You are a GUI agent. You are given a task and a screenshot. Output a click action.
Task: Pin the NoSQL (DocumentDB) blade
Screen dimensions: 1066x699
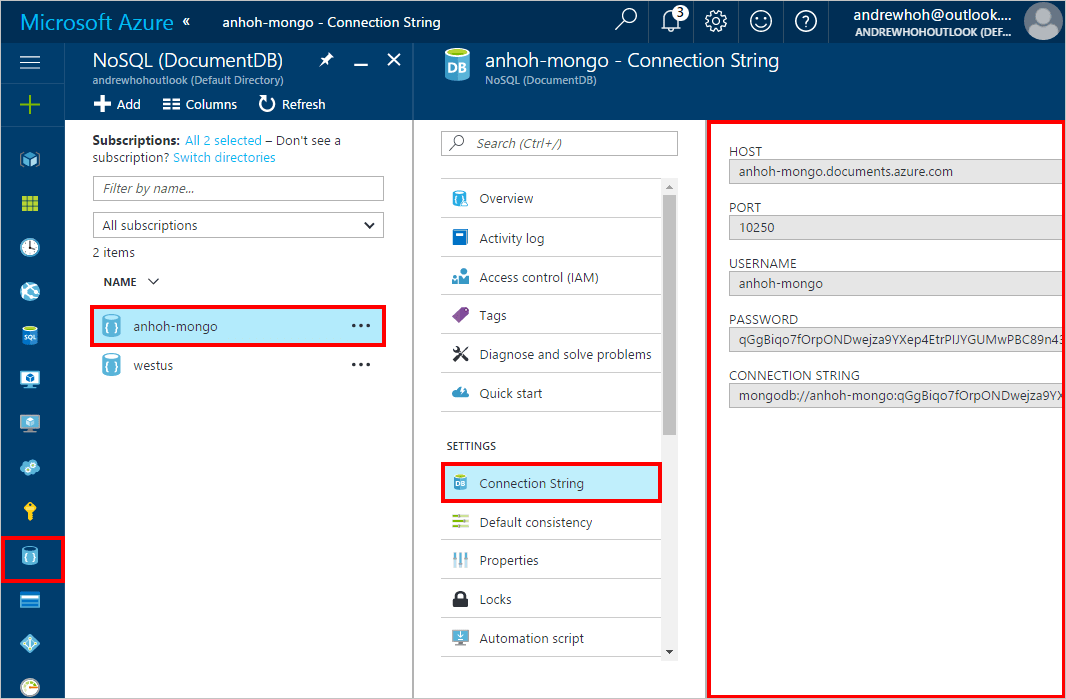click(325, 60)
